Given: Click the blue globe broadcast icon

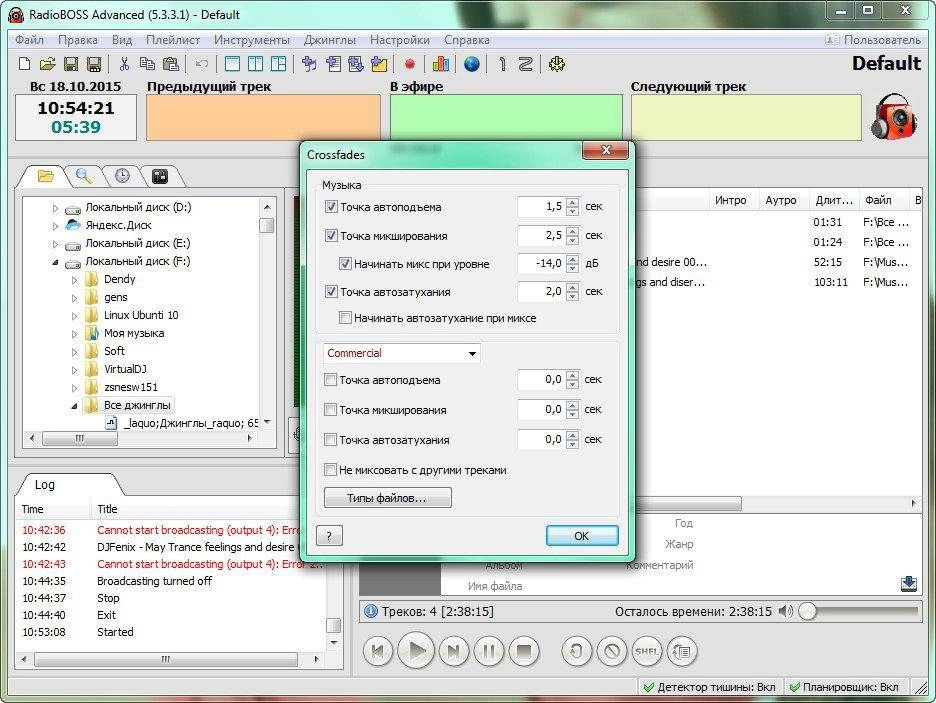Looking at the screenshot, I should (472, 64).
